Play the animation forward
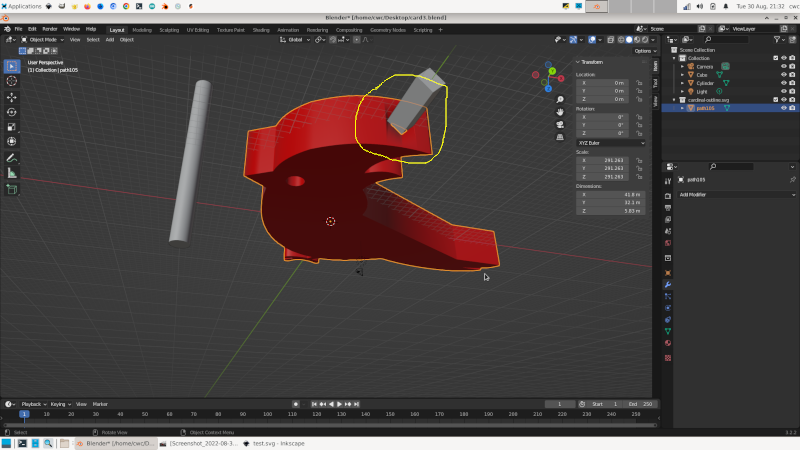 [339, 404]
